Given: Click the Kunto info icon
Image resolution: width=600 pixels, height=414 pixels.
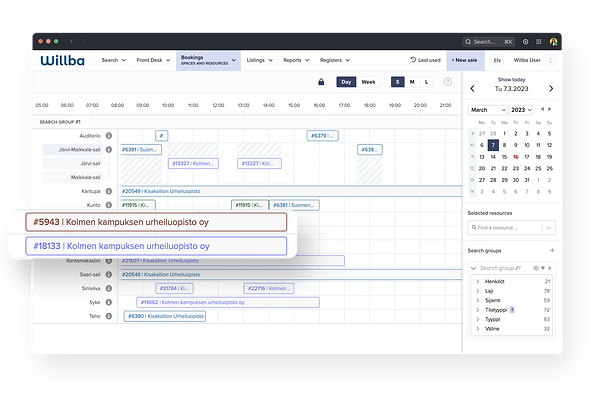Looking at the screenshot, I should point(109,205).
